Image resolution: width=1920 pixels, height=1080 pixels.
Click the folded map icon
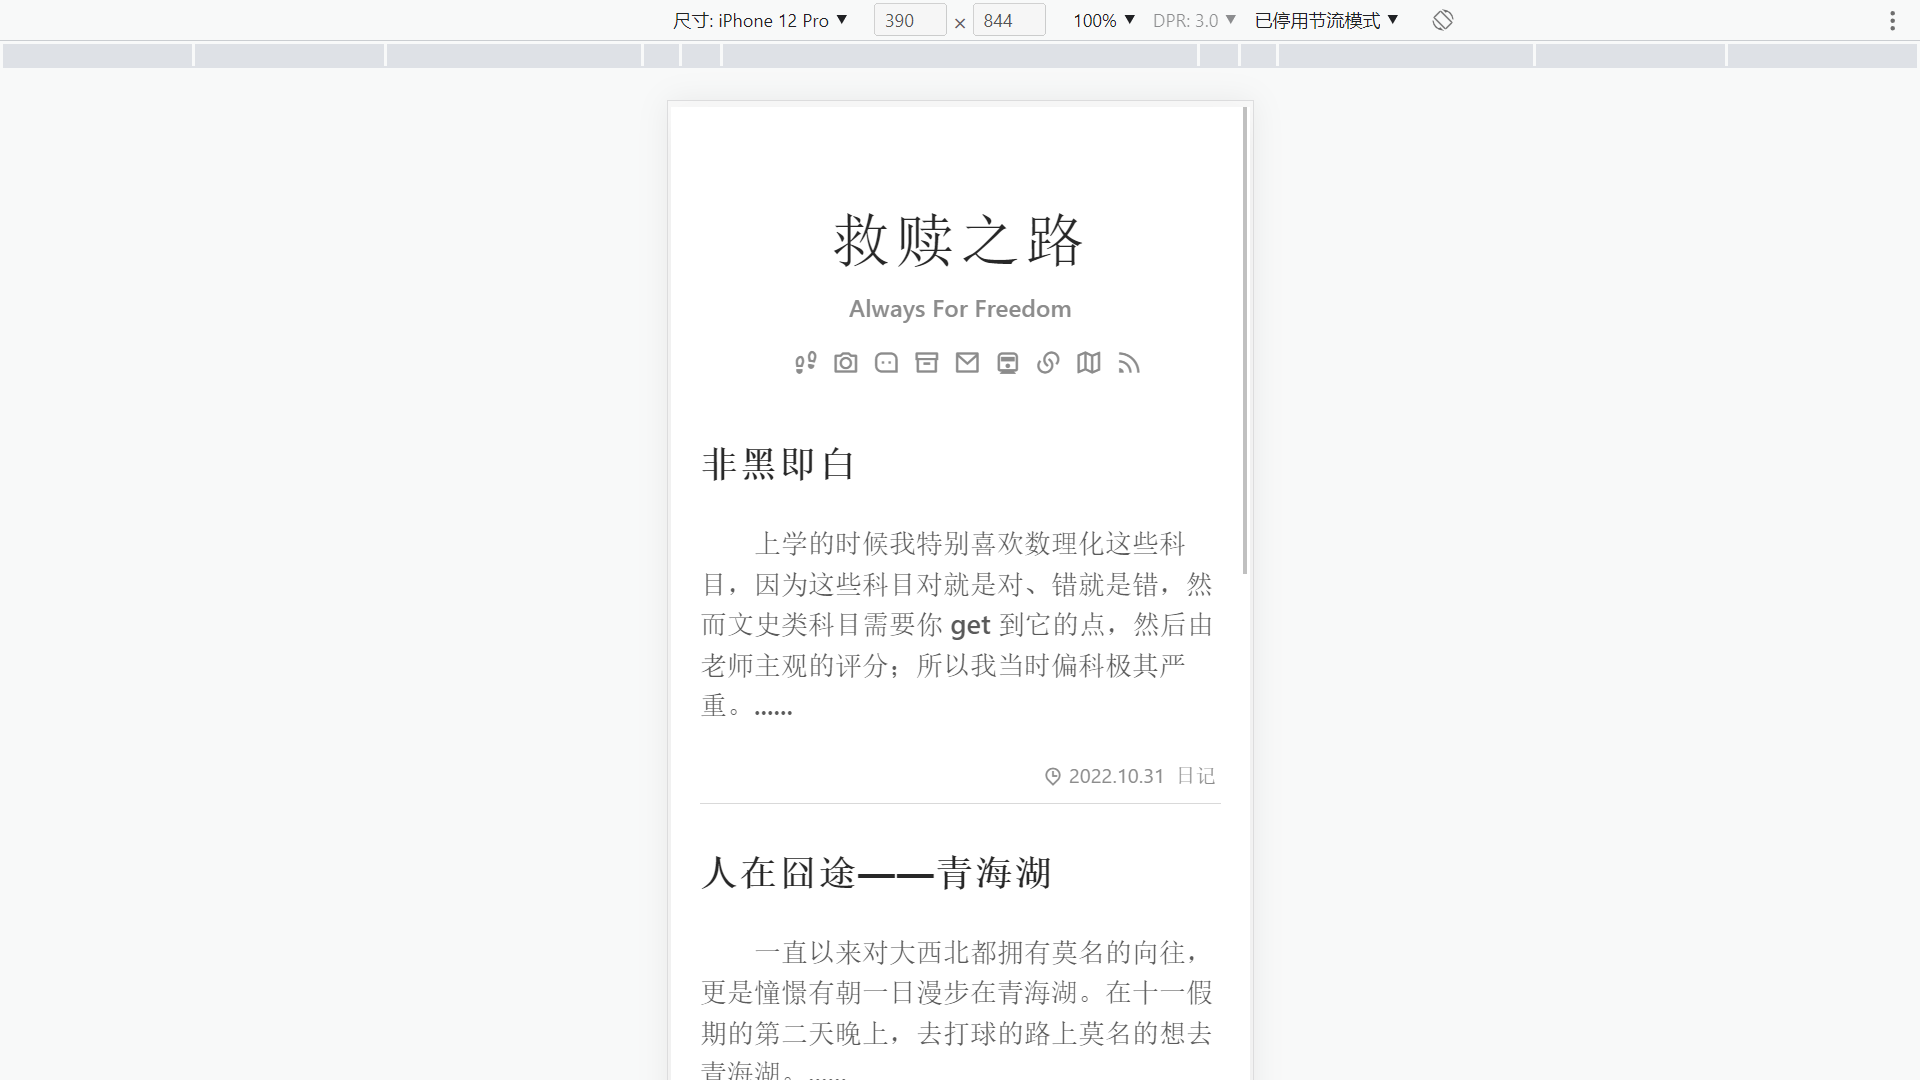coord(1089,363)
